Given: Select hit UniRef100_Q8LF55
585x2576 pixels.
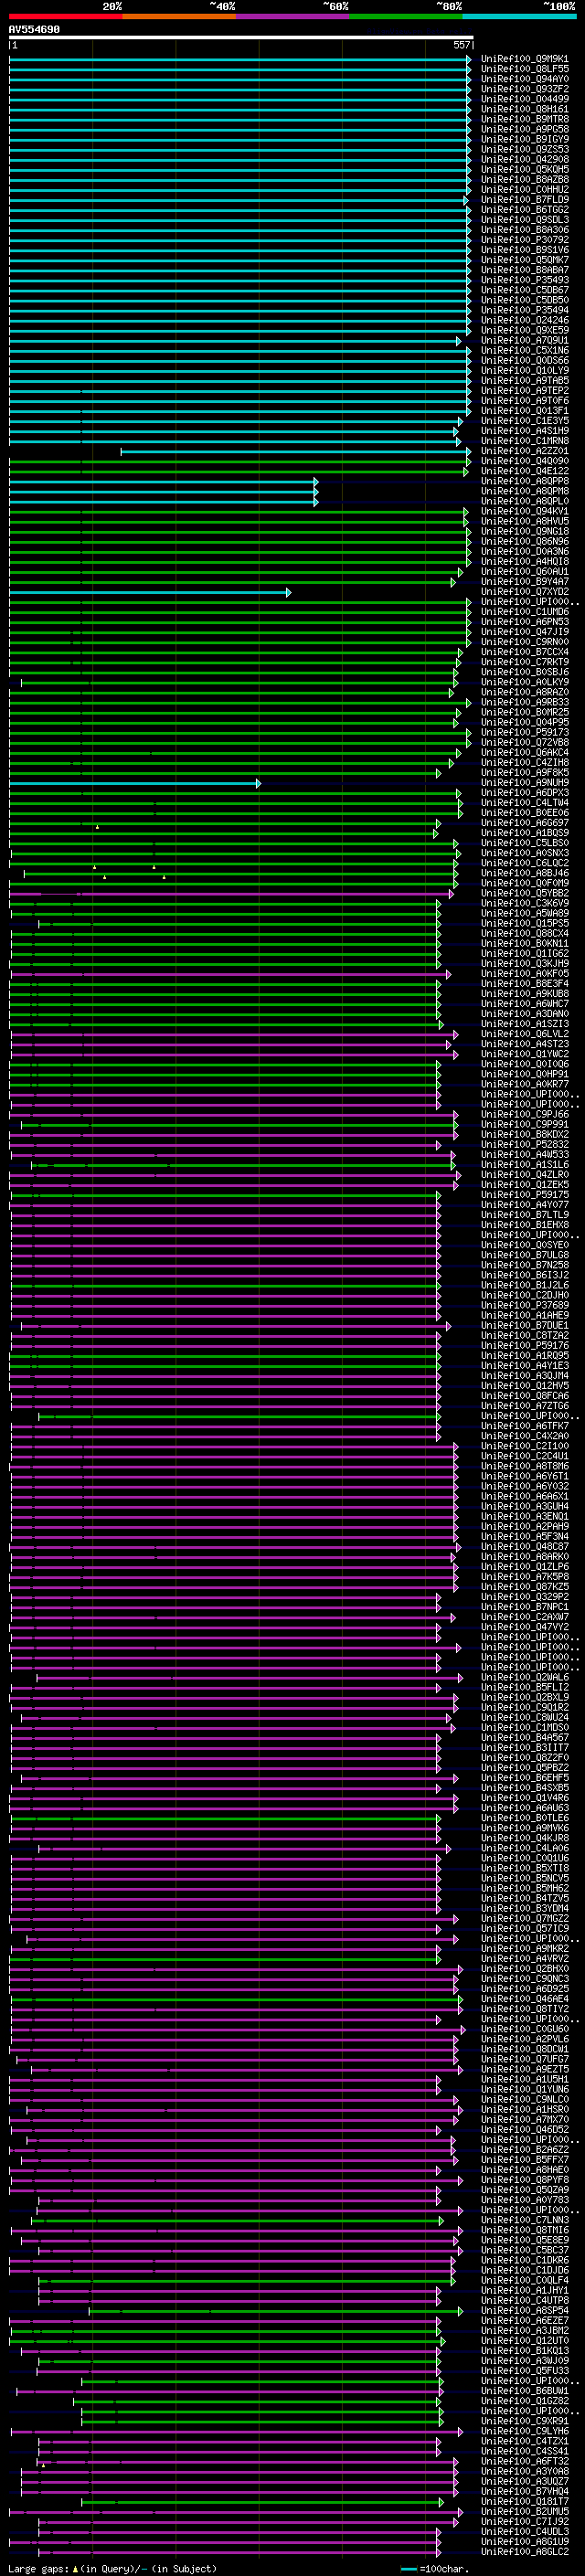Looking at the screenshot, I should [524, 69].
